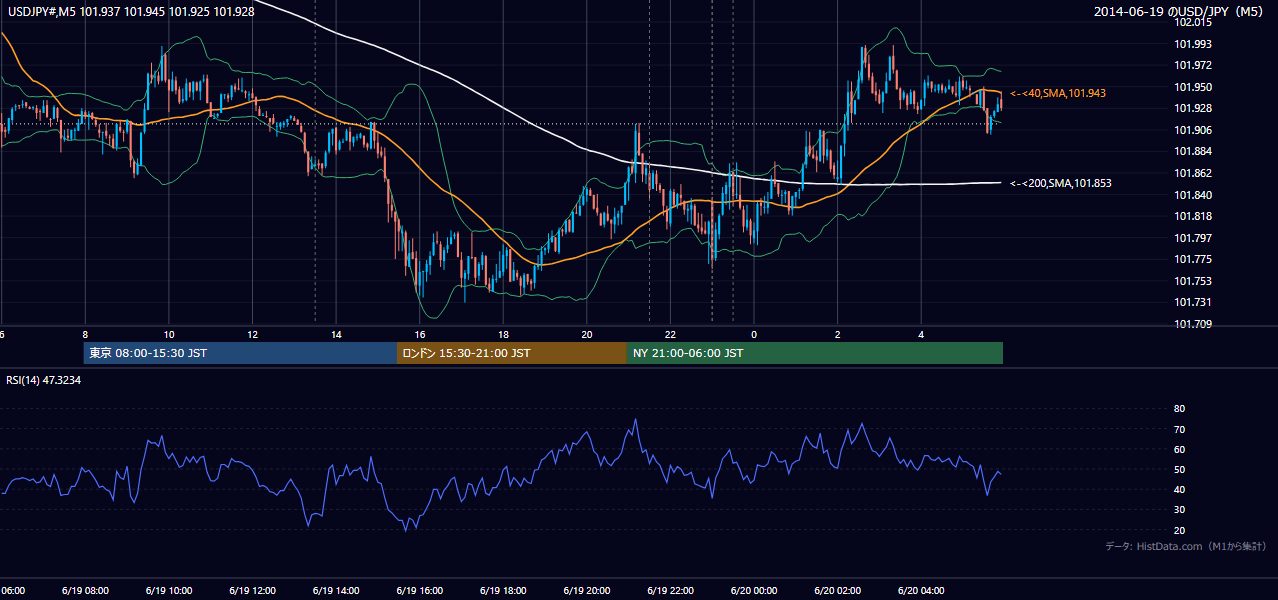The height and width of the screenshot is (600, 1278).
Task: Click hour 12 on the price chart axis
Action: 252,335
